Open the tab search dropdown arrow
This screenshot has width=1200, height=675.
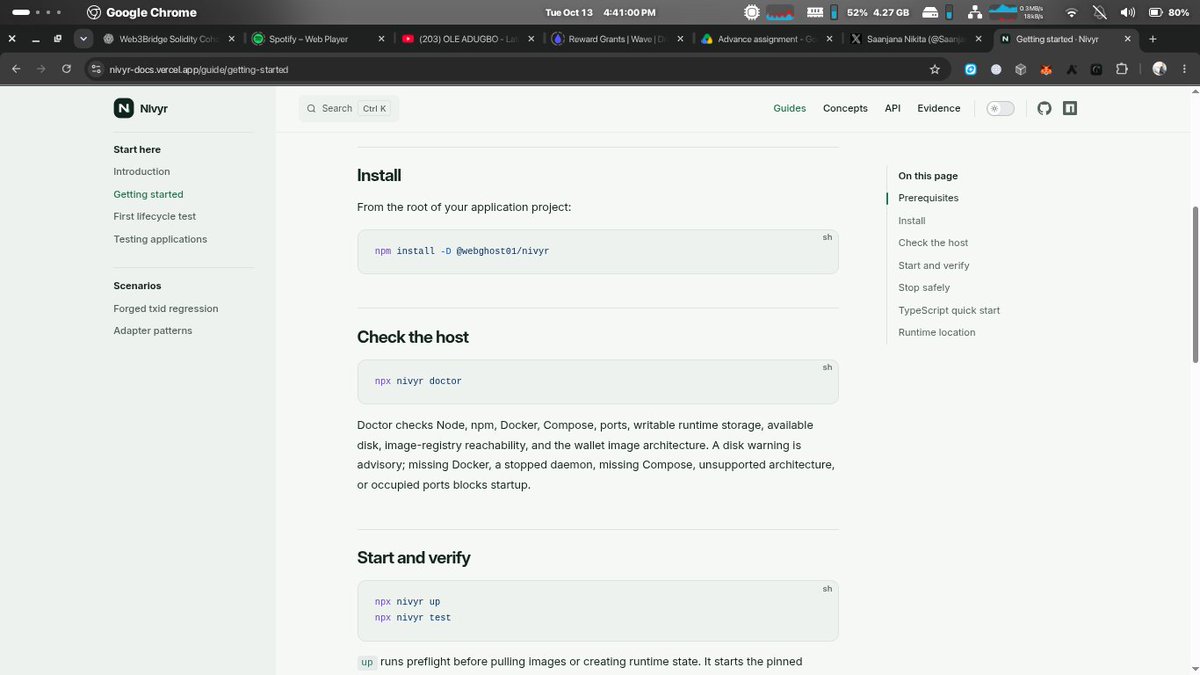point(84,39)
